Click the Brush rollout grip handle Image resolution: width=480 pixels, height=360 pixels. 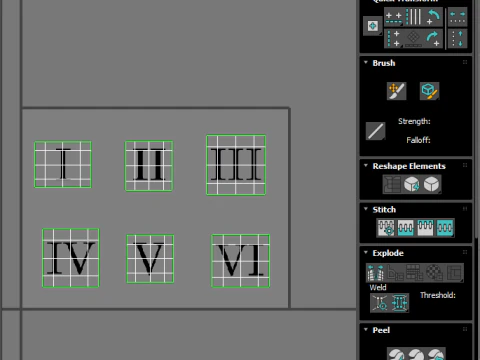pyautogui.click(x=465, y=62)
